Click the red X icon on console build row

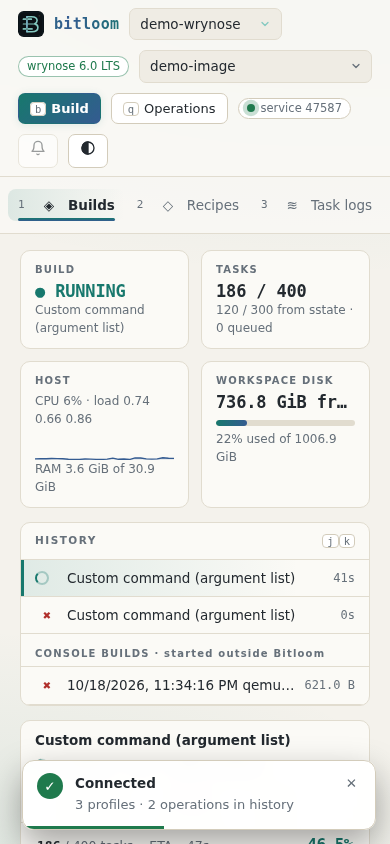[x=47, y=685]
